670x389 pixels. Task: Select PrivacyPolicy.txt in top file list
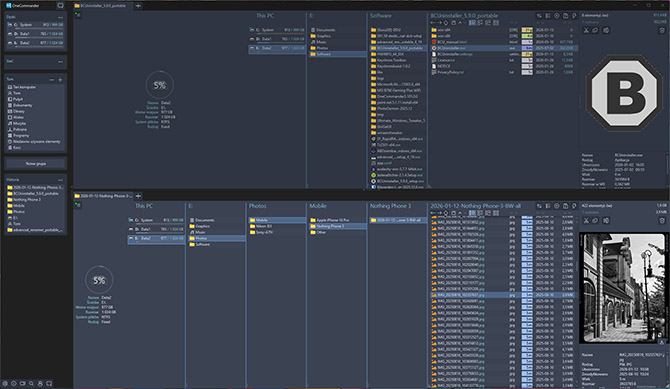(503, 72)
